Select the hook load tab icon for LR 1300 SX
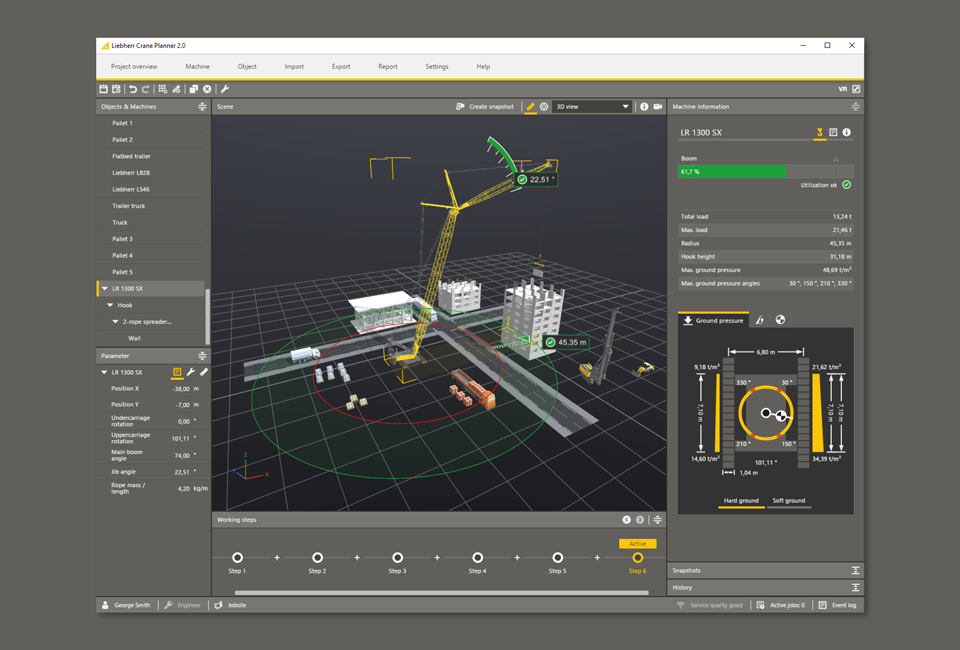The width and height of the screenshot is (960, 650). (x=819, y=132)
